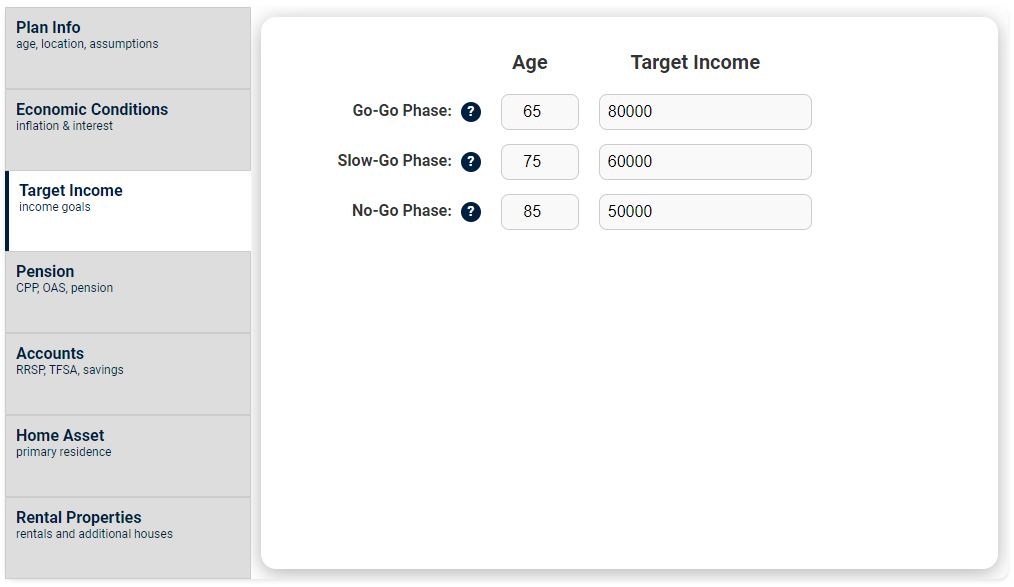Open the Accounts section
Screen dimensions: 1014x587
[x=128, y=373]
